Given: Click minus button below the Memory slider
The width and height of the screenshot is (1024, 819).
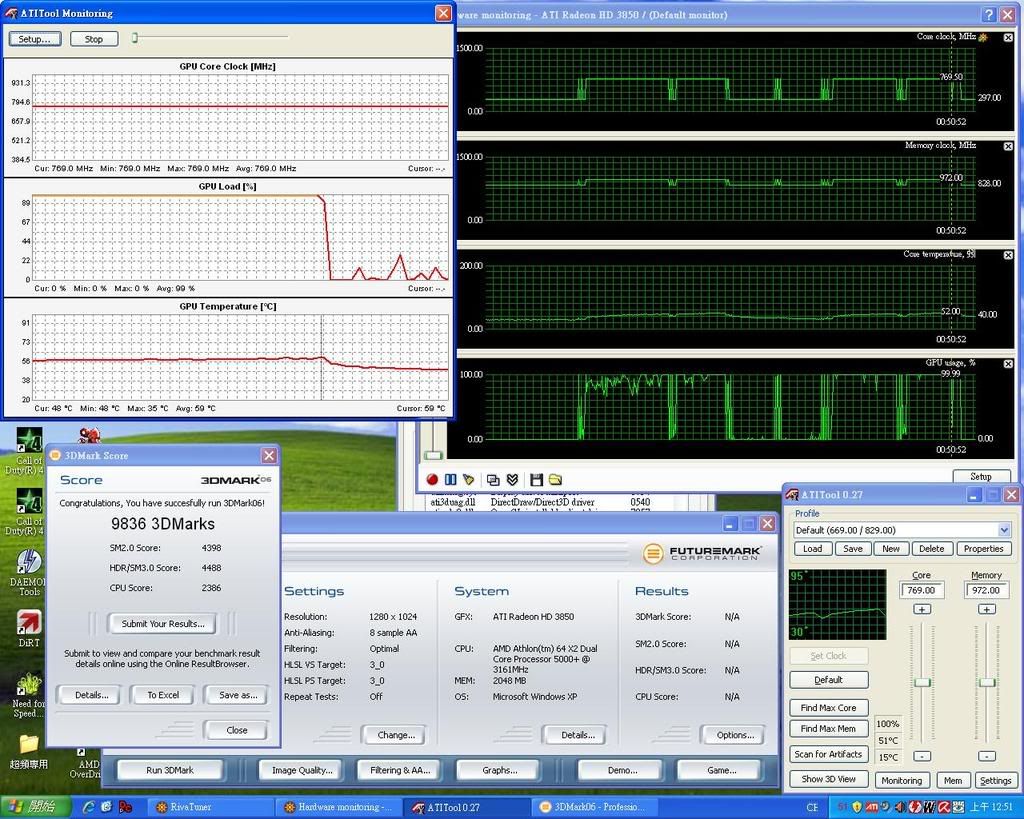Looking at the screenshot, I should 986,756.
